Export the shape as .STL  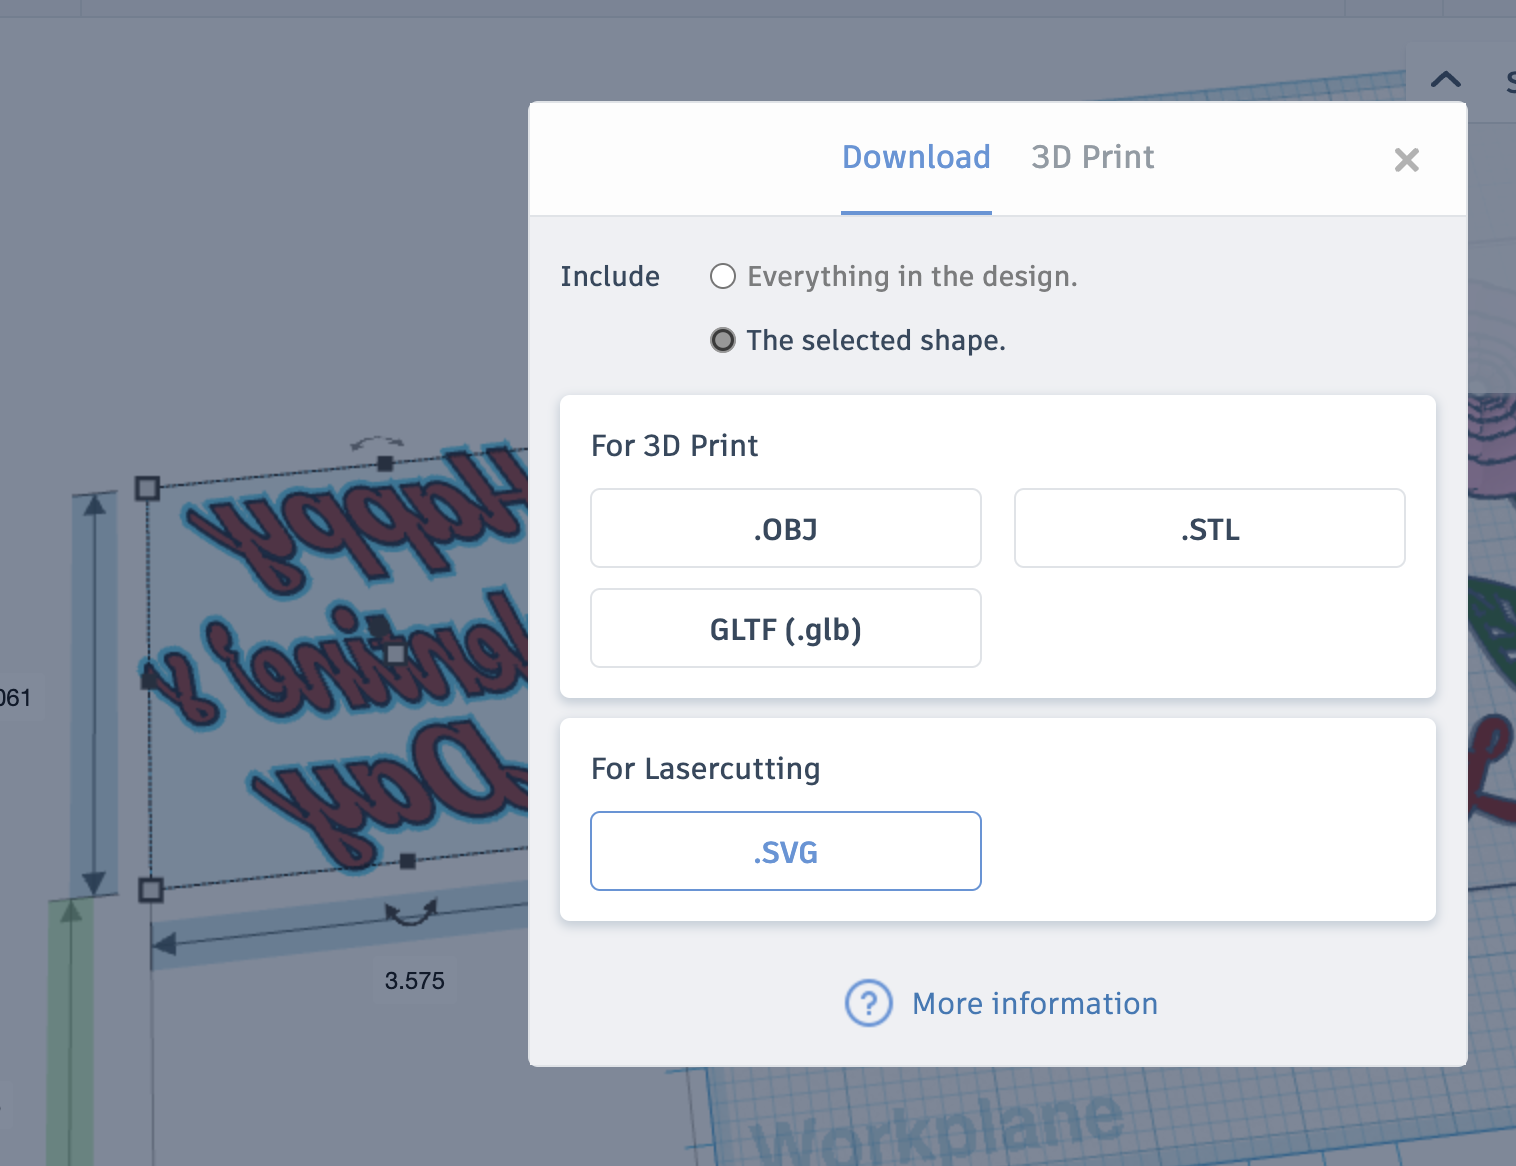1210,528
